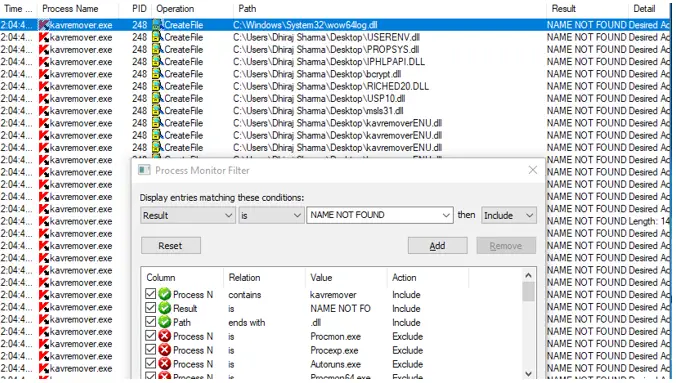Click the green check icon on Path filter row

point(164,322)
